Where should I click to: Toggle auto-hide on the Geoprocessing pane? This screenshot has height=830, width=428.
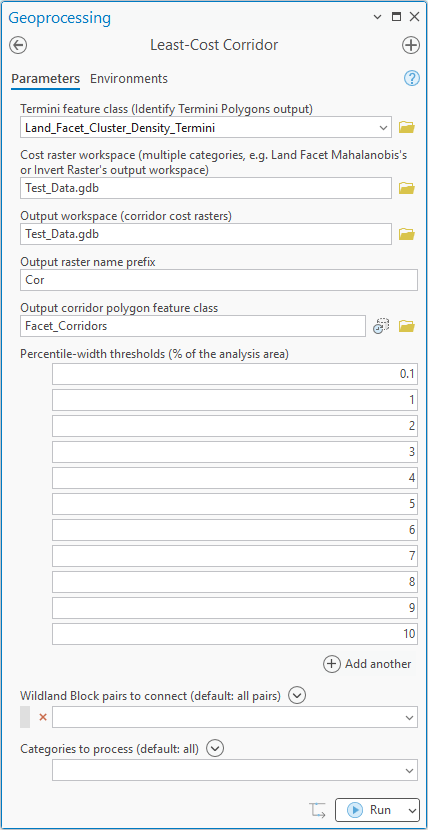pos(396,17)
